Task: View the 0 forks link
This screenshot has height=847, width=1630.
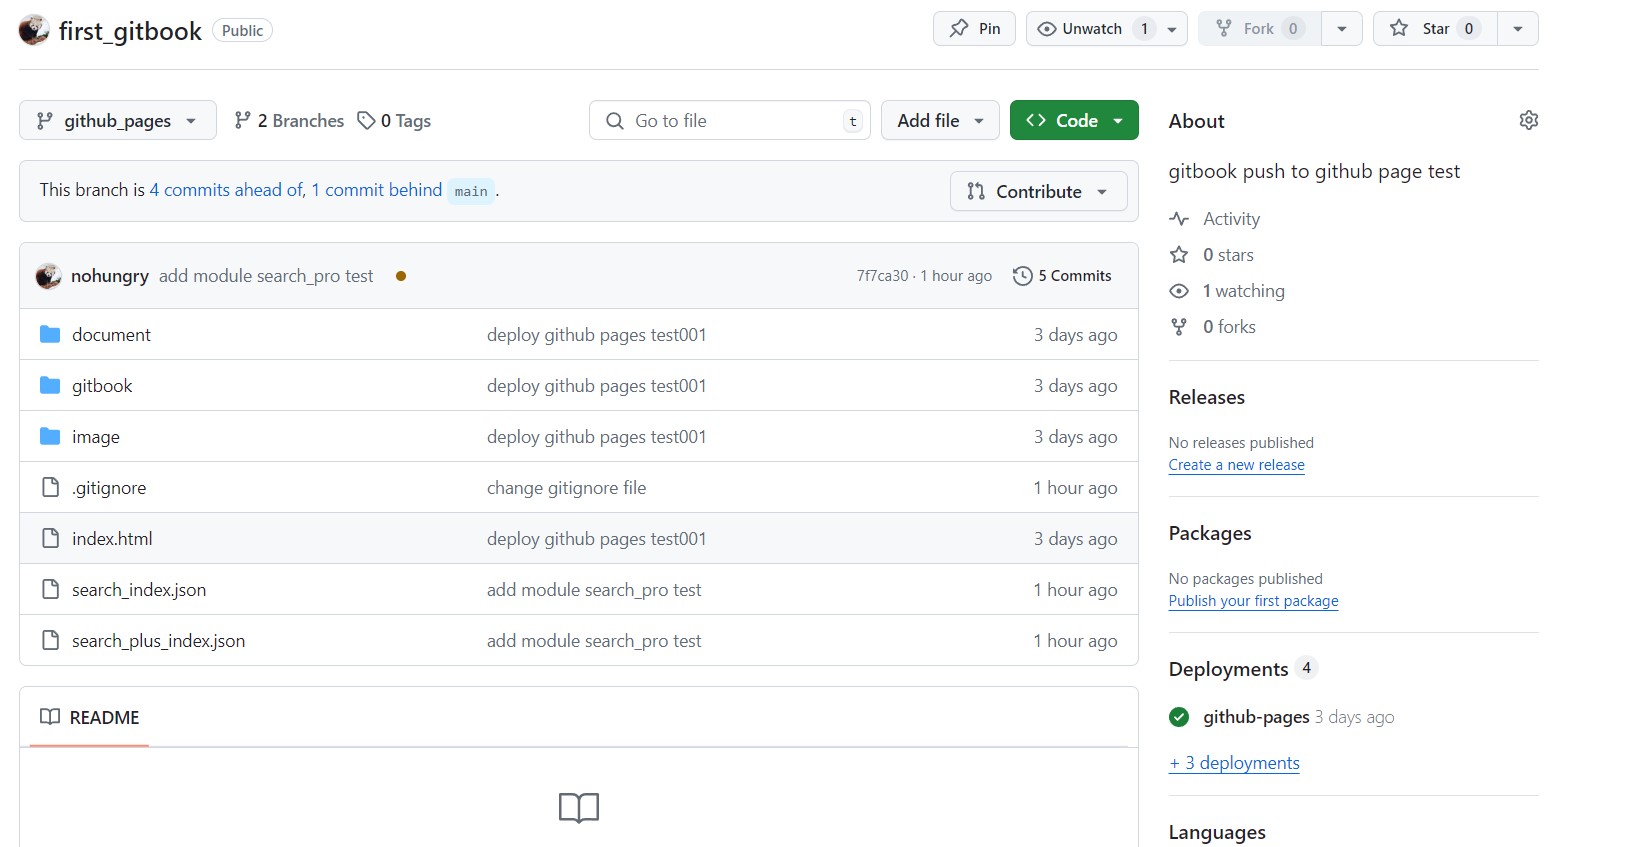Action: (1229, 327)
